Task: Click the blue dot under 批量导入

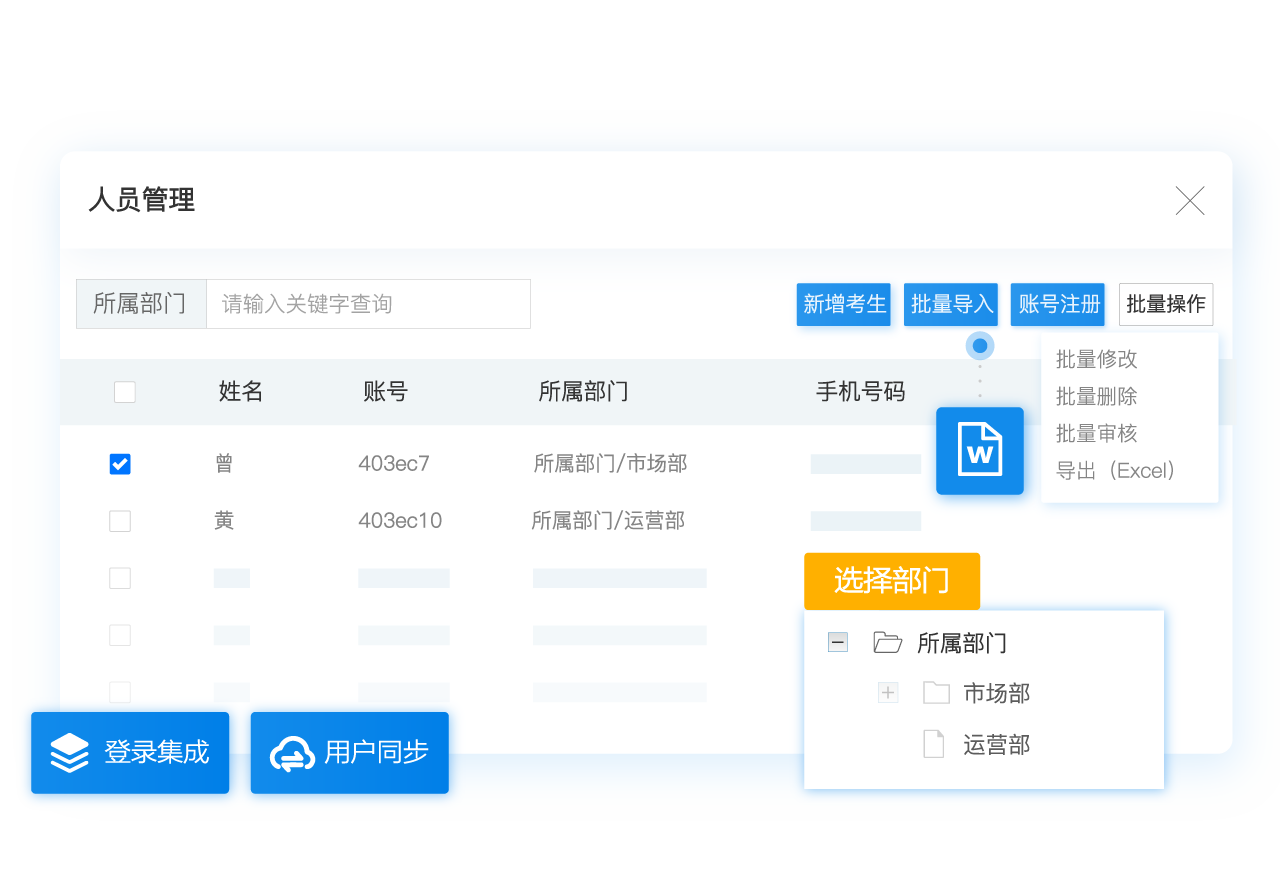Action: click(x=980, y=347)
